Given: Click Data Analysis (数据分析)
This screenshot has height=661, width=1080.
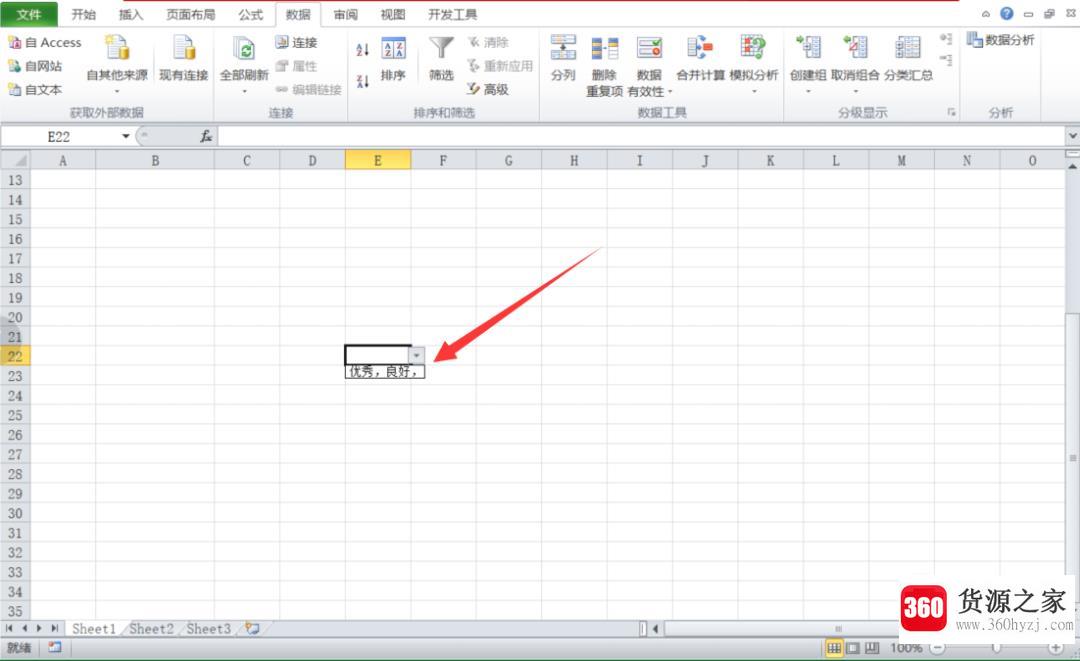Looking at the screenshot, I should pyautogui.click(x=1000, y=40).
